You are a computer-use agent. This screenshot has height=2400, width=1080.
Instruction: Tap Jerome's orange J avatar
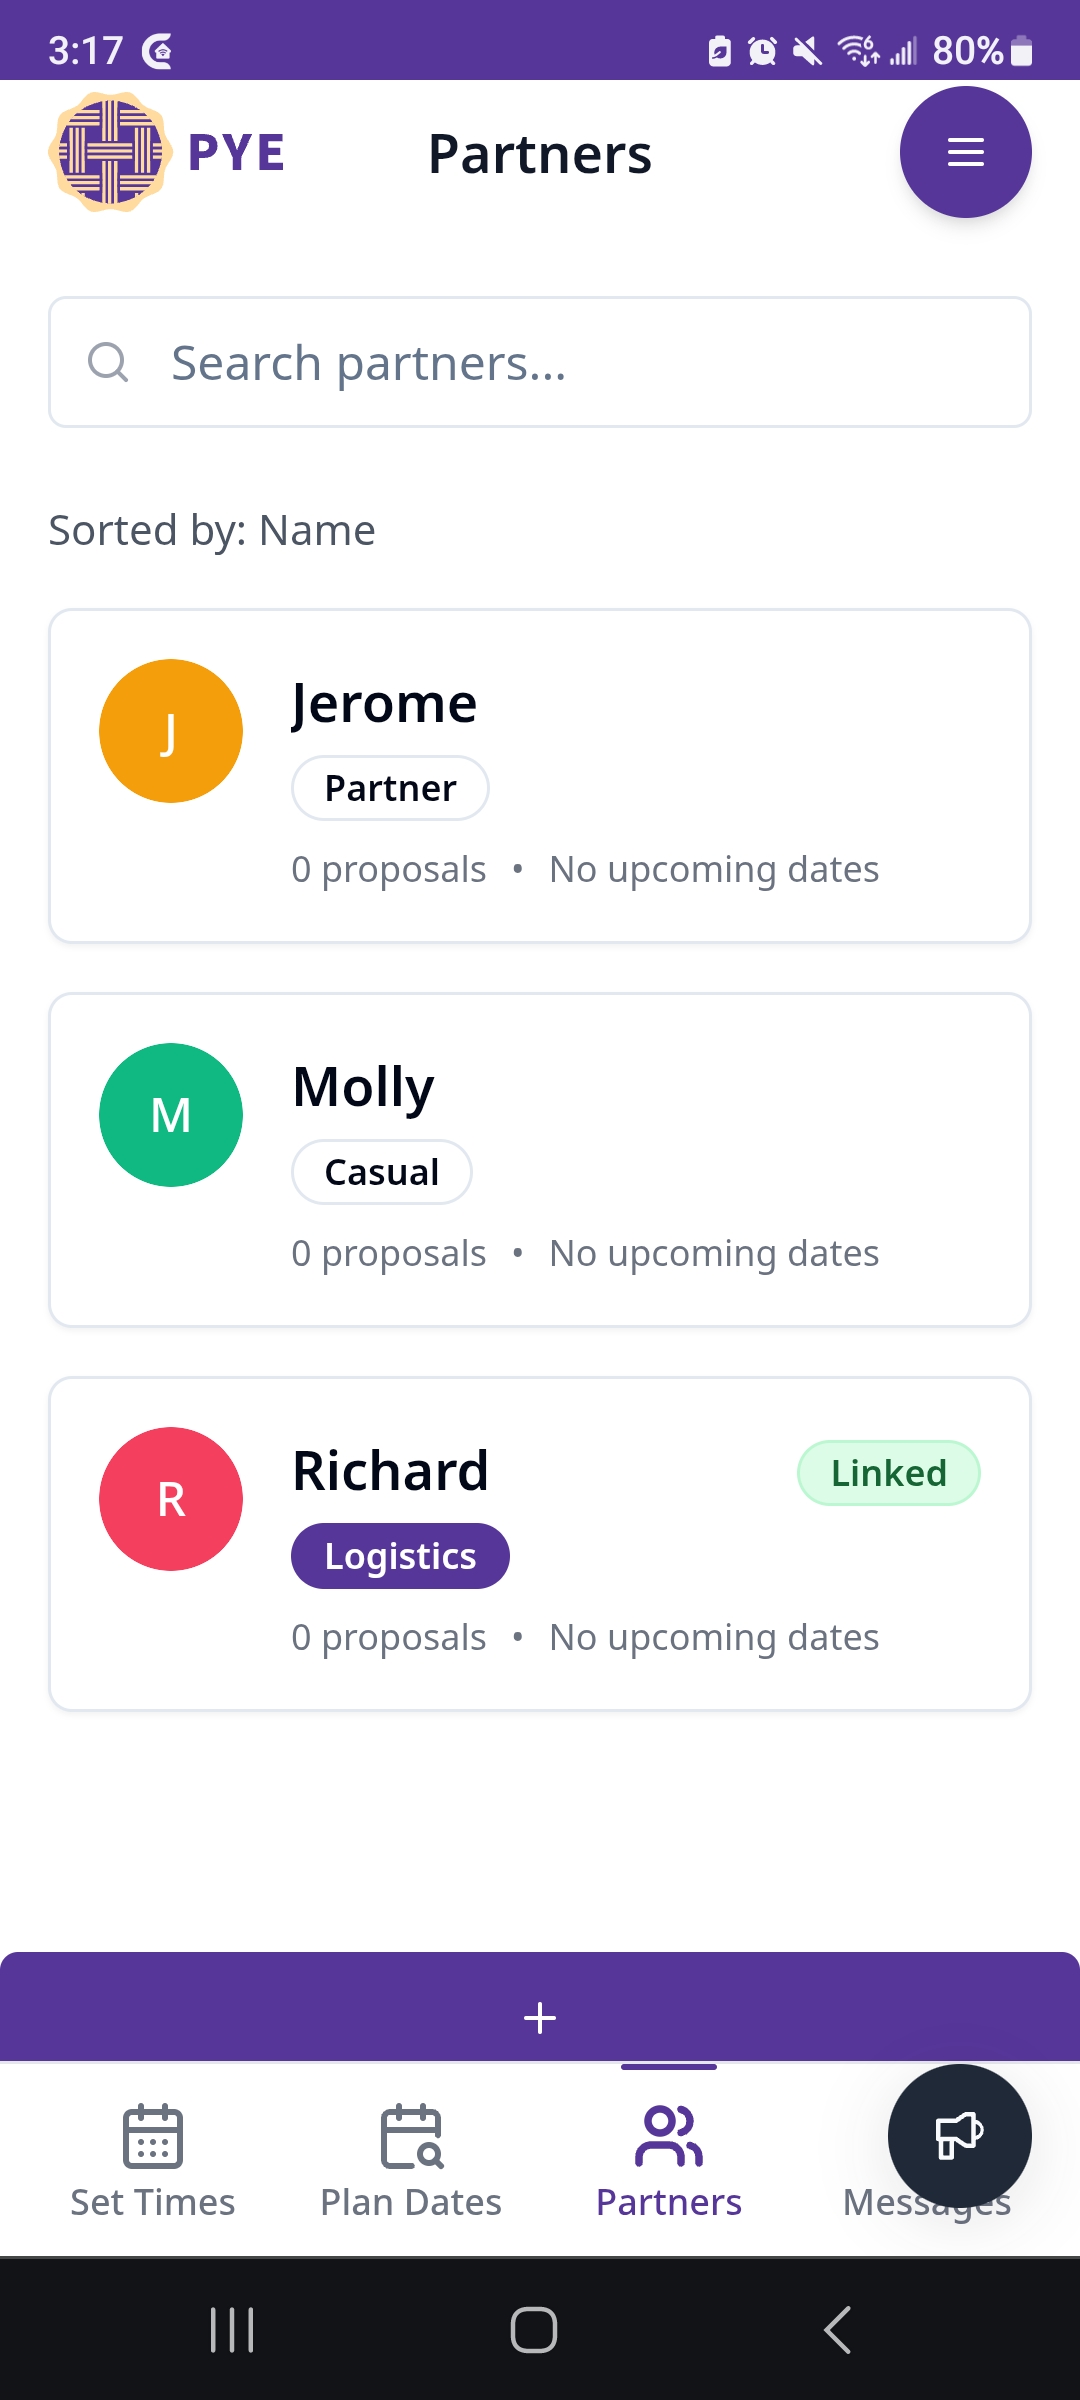pyautogui.click(x=171, y=731)
